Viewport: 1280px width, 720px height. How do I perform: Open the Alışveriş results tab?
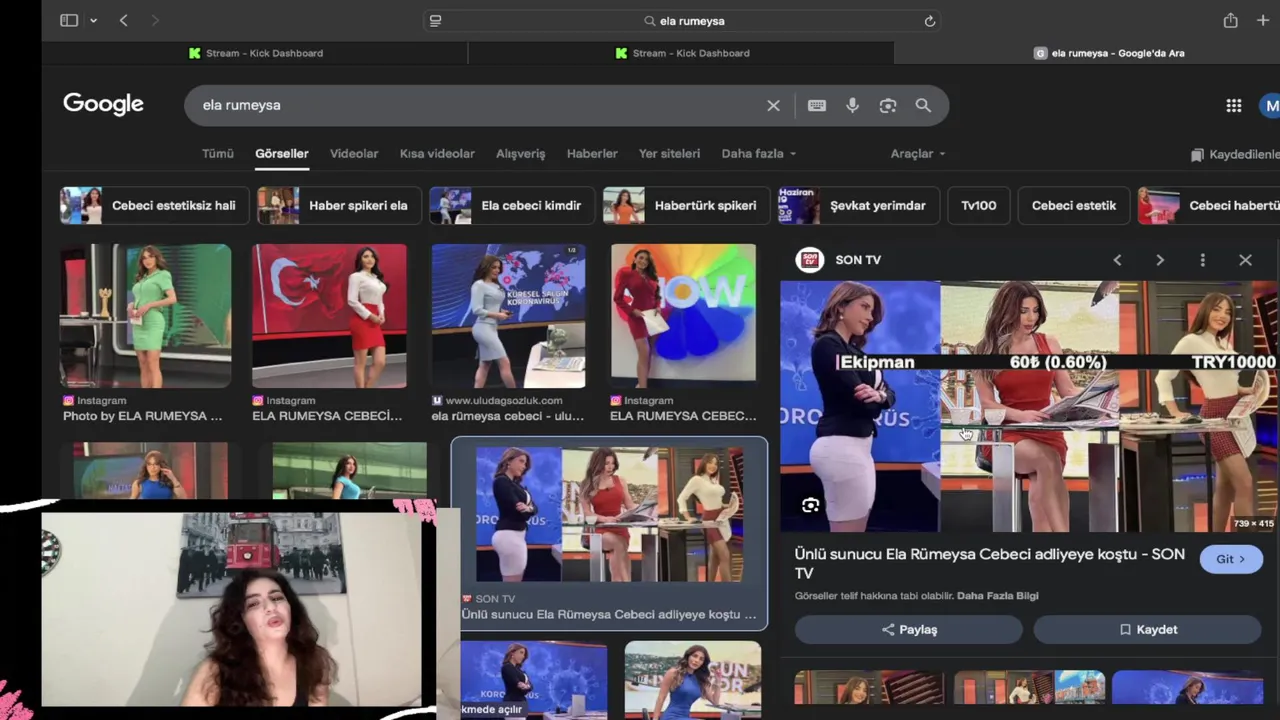(x=520, y=153)
